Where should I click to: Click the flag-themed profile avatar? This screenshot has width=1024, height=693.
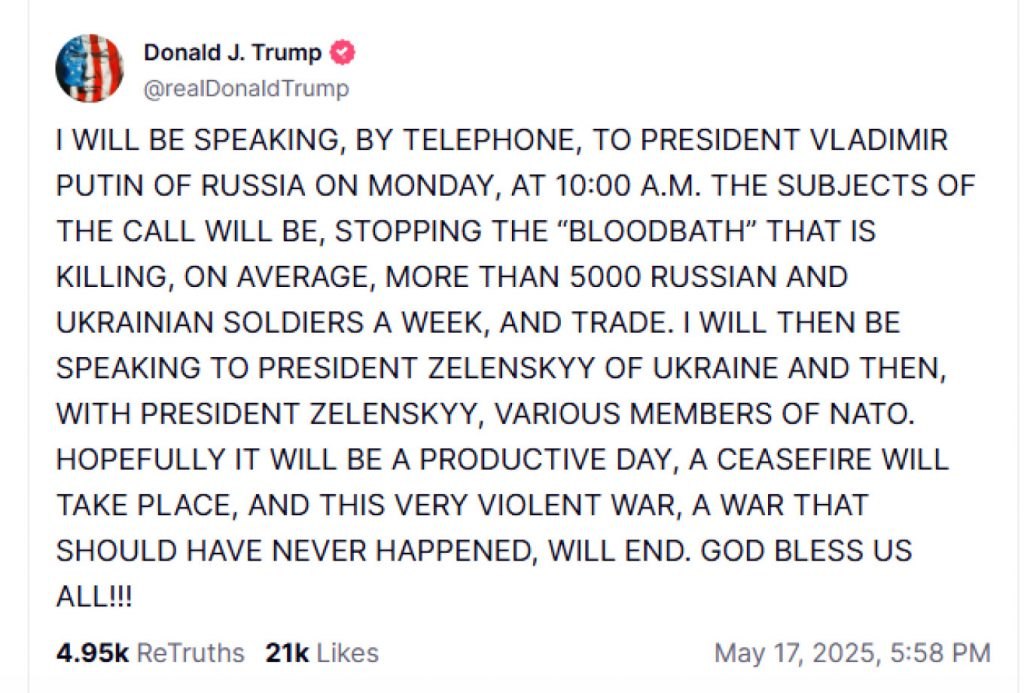[89, 68]
